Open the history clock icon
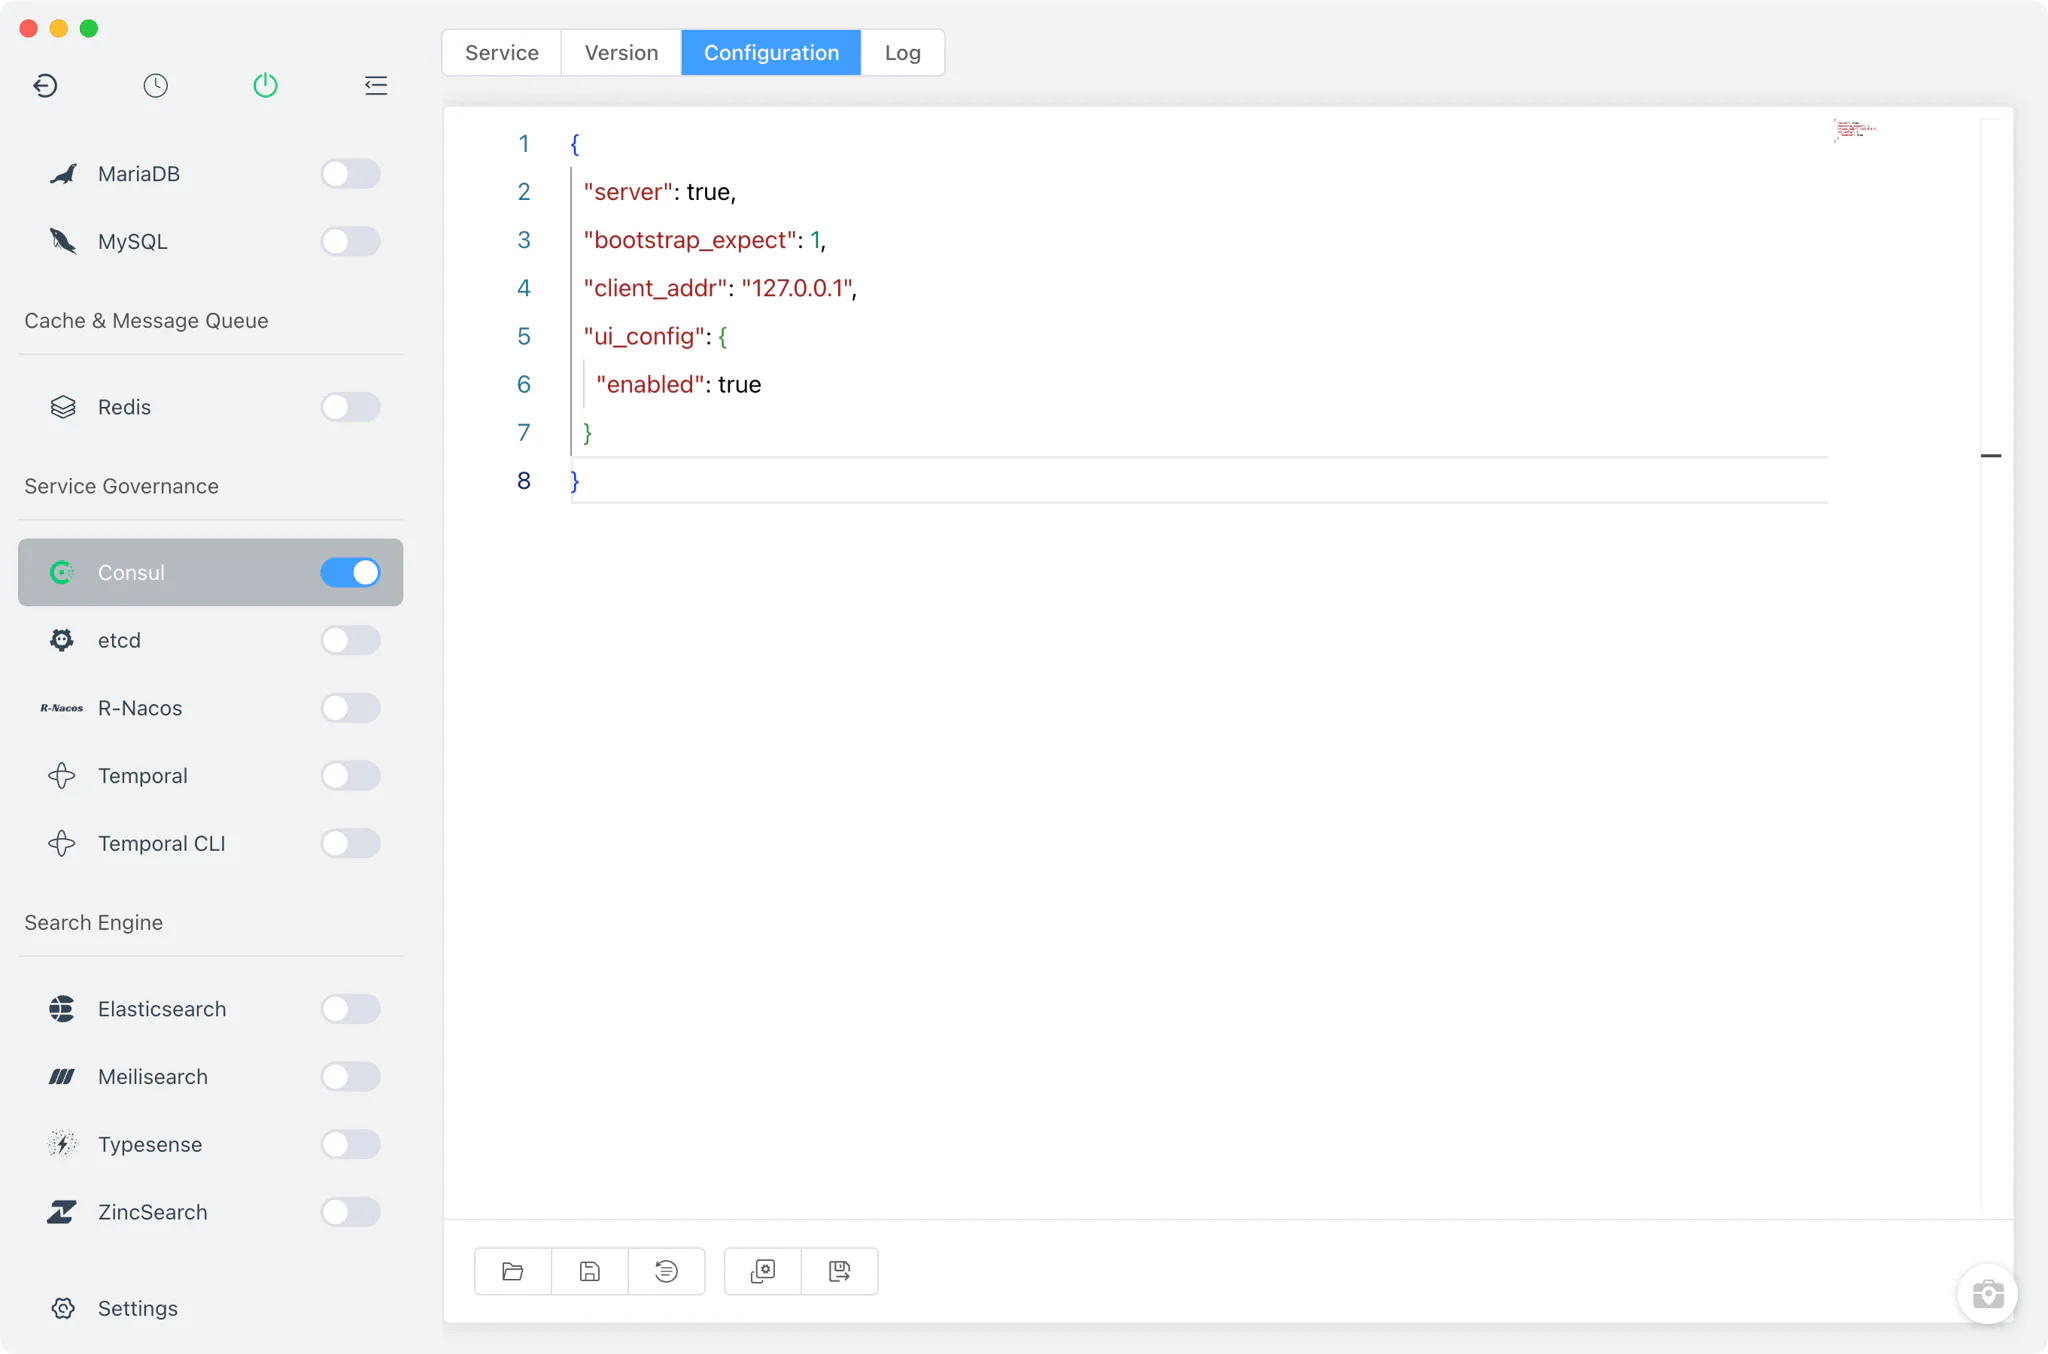Screen dimensions: 2048x1354 coord(155,86)
